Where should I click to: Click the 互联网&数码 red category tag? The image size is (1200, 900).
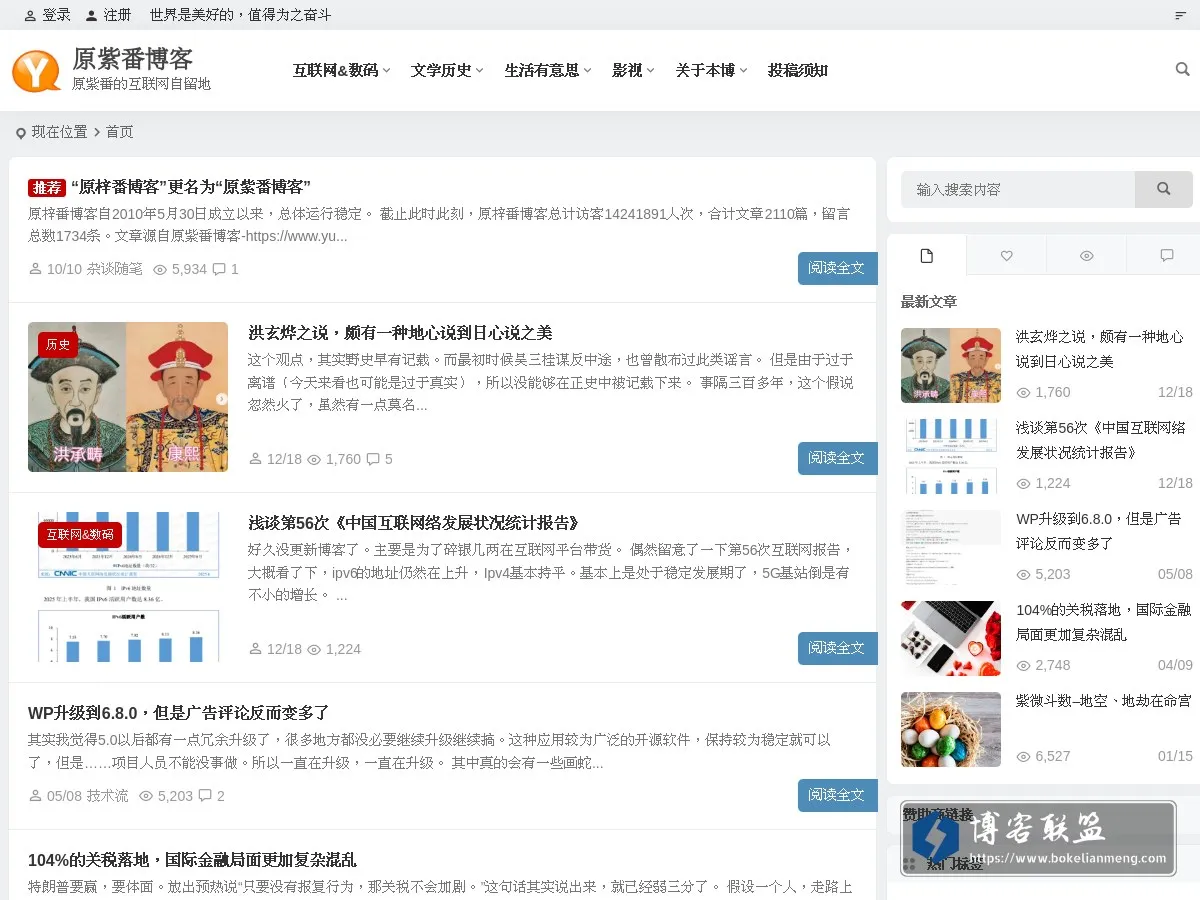click(80, 535)
